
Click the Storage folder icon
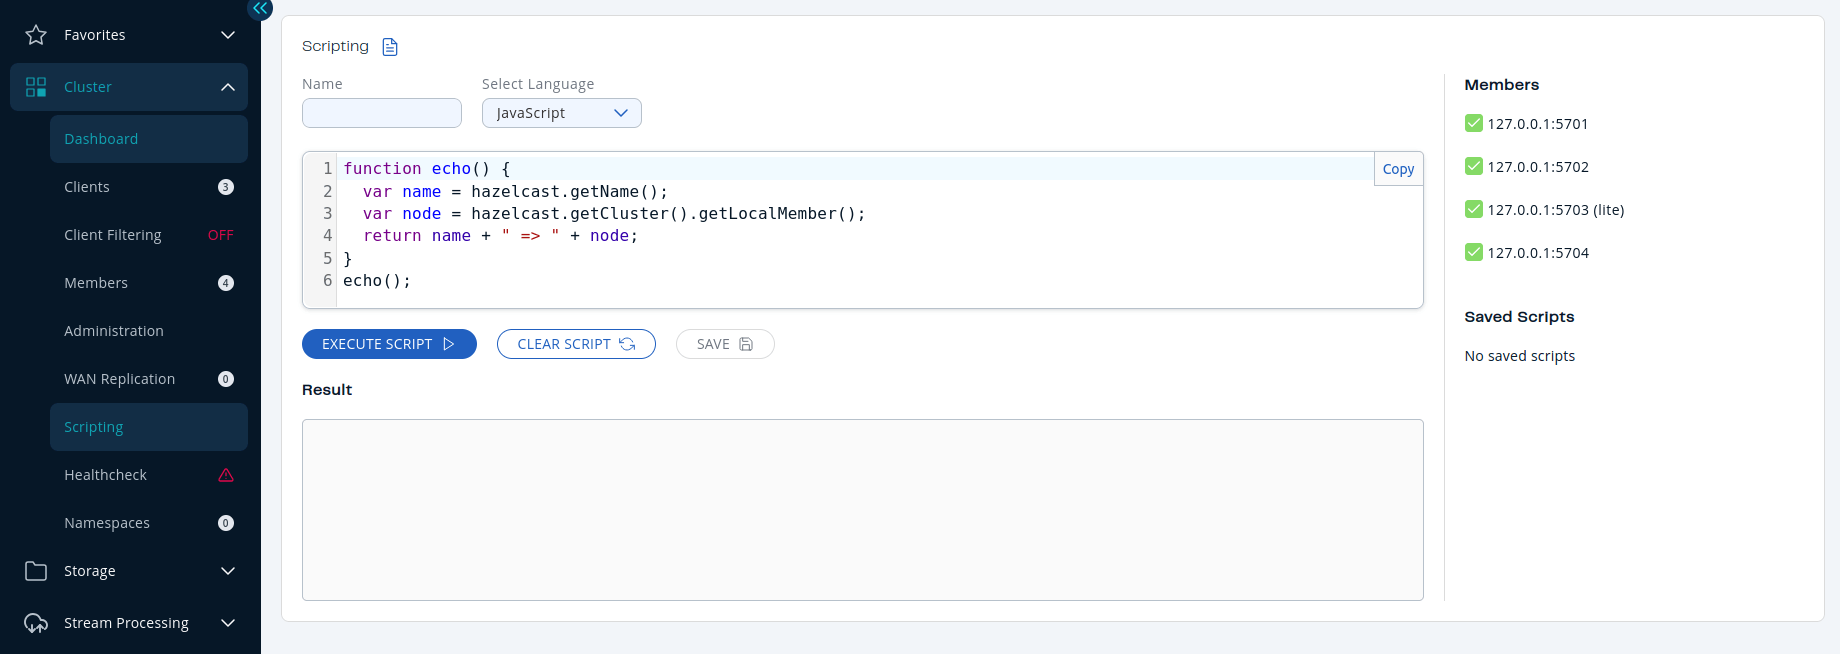click(x=36, y=571)
